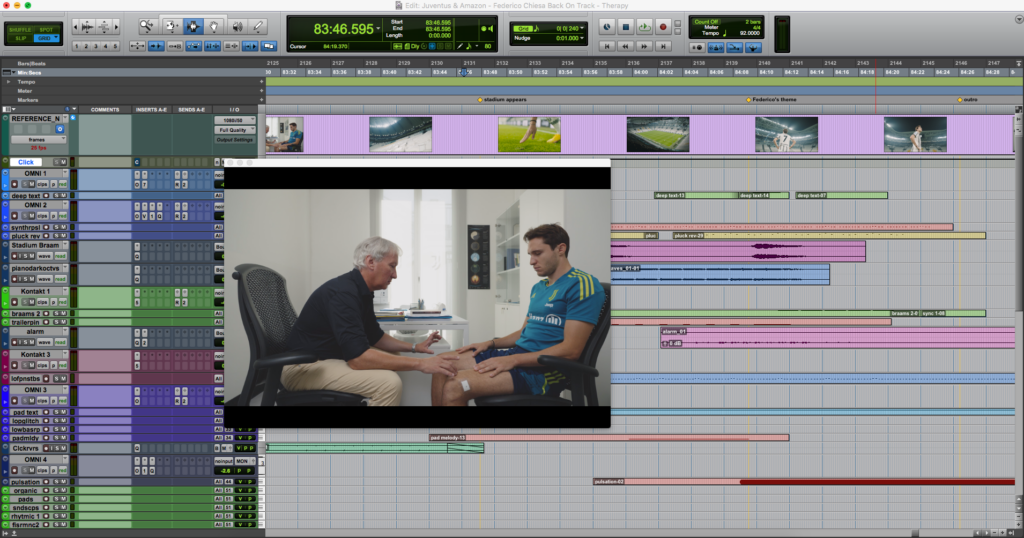Click wave view selector on Stadium Braam
This screenshot has width=1024, height=538.
pyautogui.click(x=44, y=256)
